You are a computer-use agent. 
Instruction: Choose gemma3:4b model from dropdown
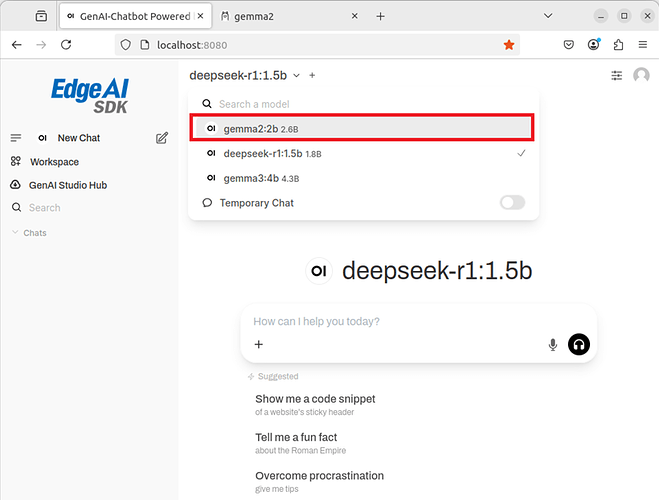(362, 178)
